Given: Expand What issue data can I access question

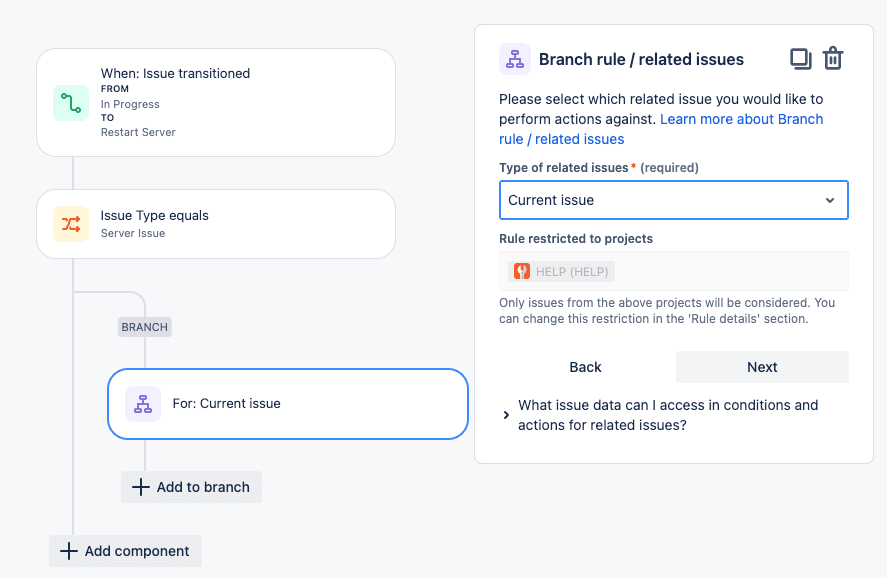Looking at the screenshot, I should [x=668, y=415].
